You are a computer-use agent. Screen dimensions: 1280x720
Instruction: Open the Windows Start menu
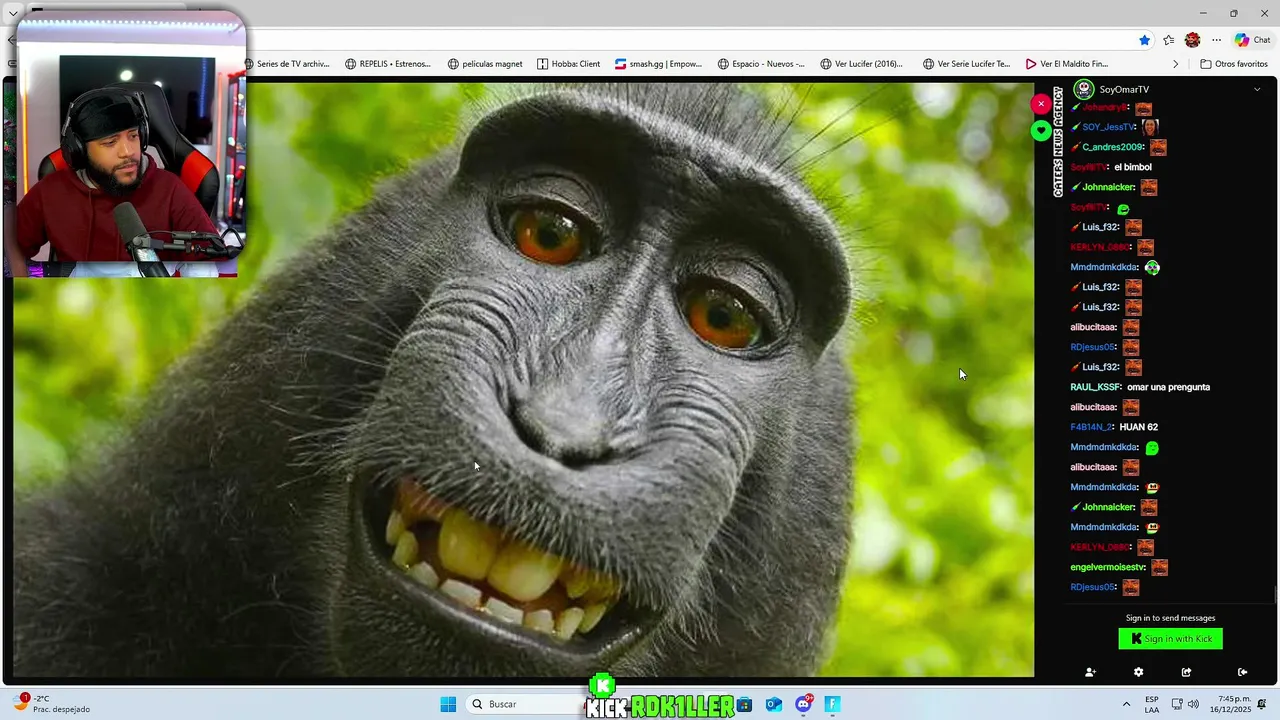(x=448, y=704)
